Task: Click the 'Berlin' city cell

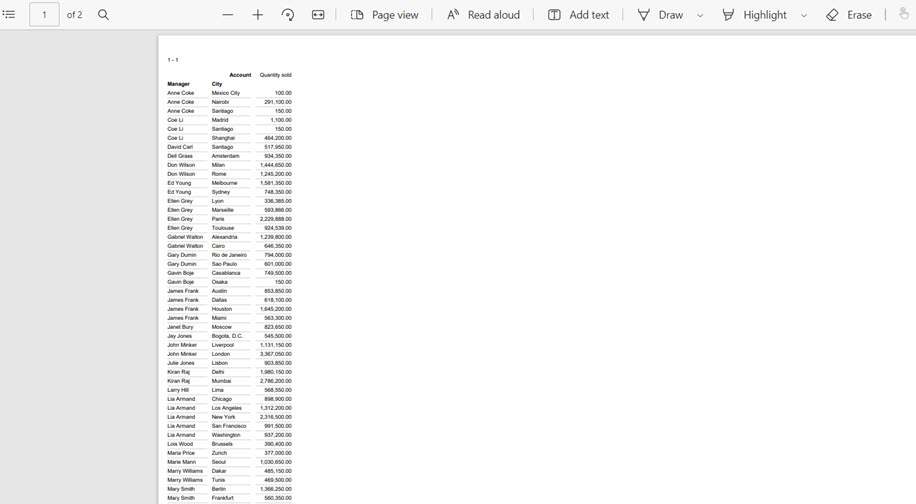Action: [x=218, y=489]
